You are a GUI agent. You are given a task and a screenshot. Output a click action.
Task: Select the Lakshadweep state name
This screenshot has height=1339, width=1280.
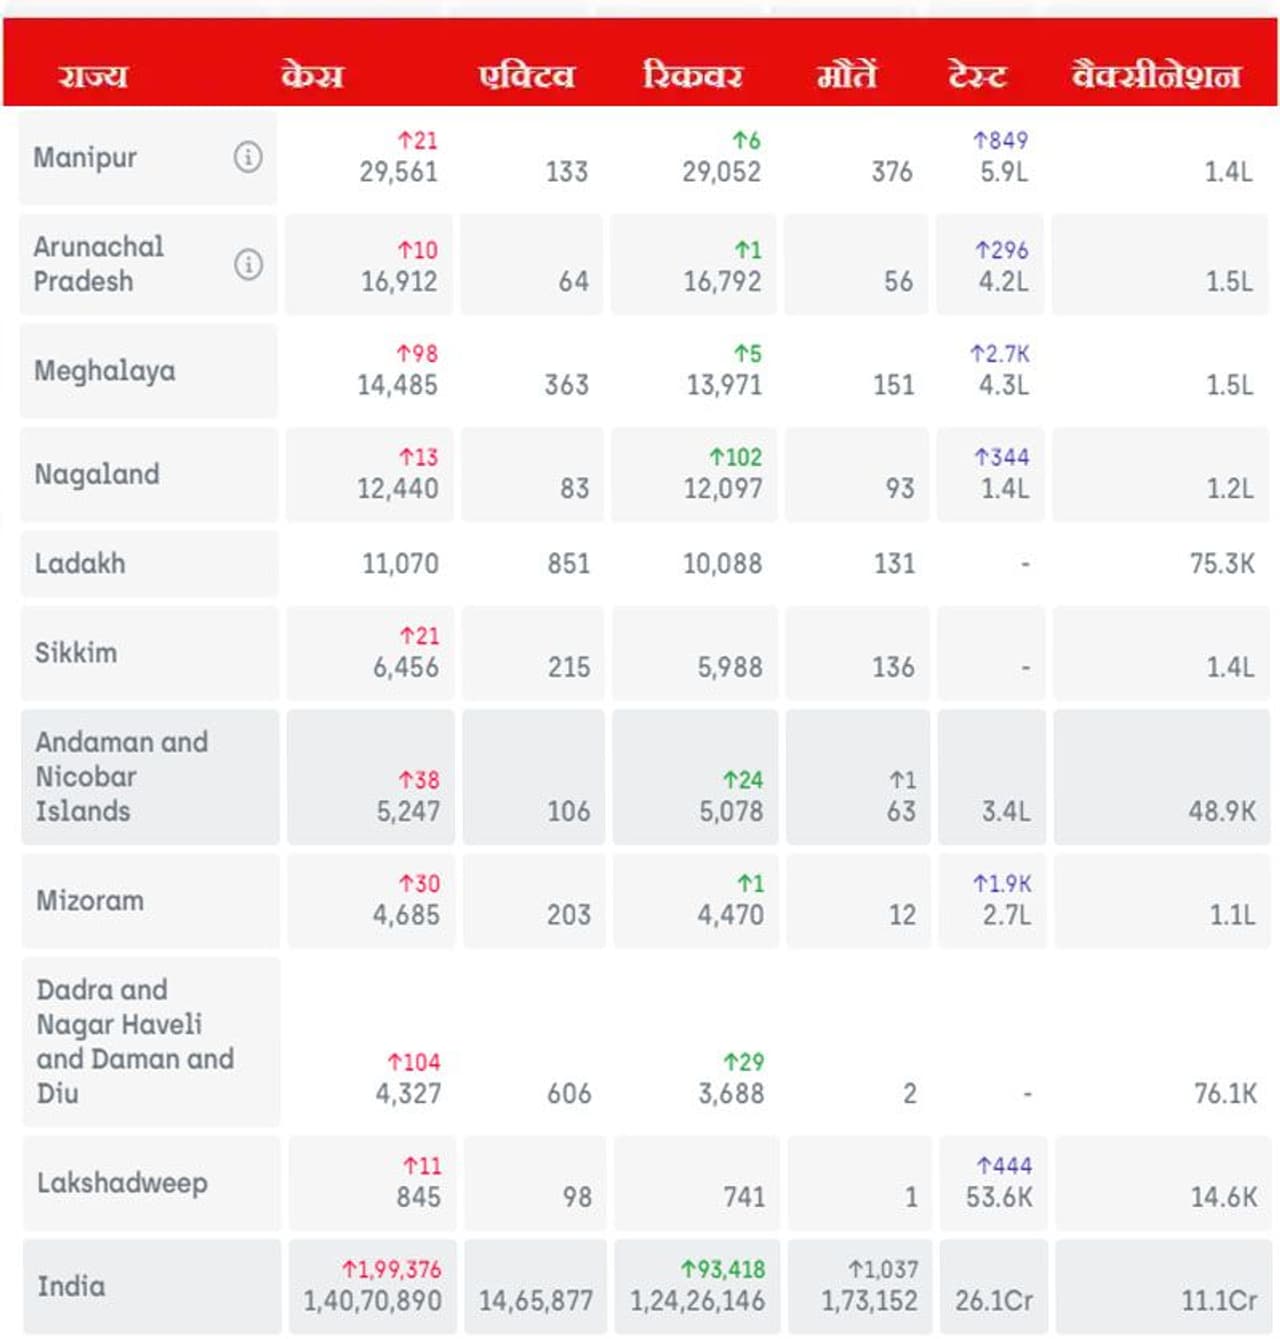click(122, 1183)
